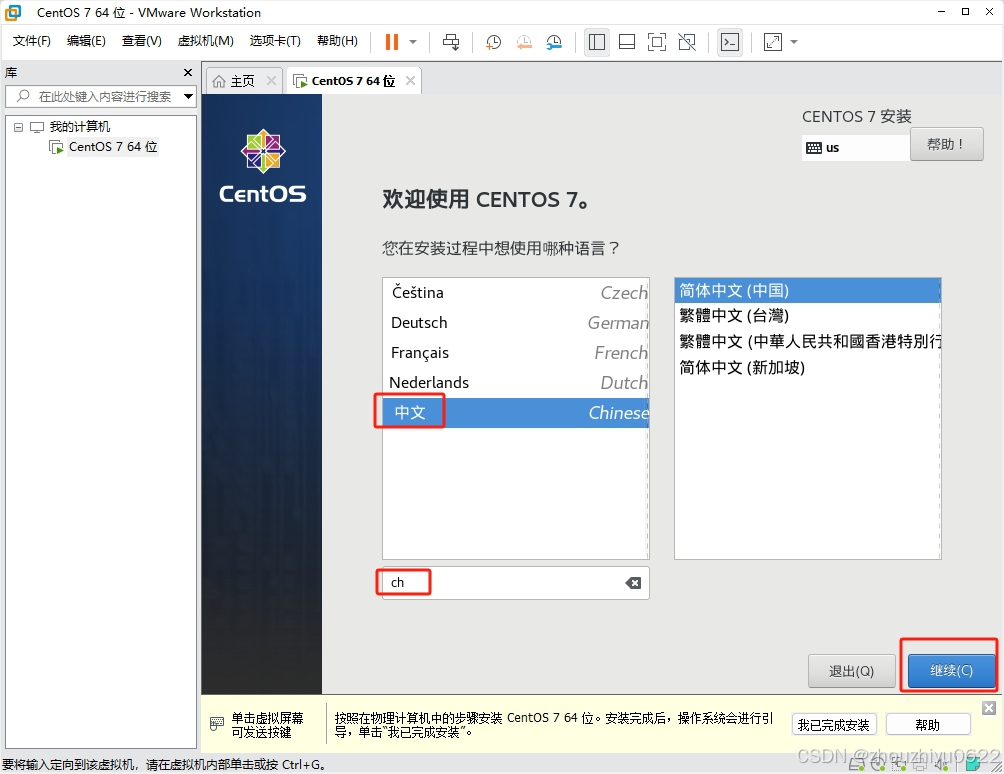This screenshot has height=774, width=1004.
Task: Click the 退出(Q) button
Action: (851, 671)
